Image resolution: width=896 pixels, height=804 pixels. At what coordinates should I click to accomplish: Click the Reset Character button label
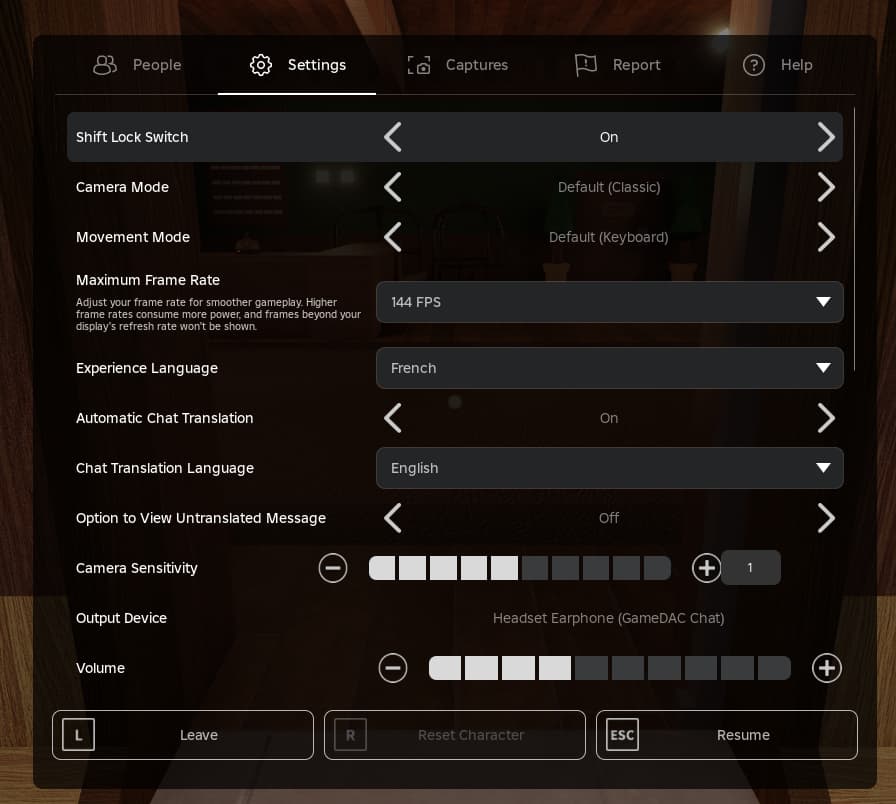471,735
